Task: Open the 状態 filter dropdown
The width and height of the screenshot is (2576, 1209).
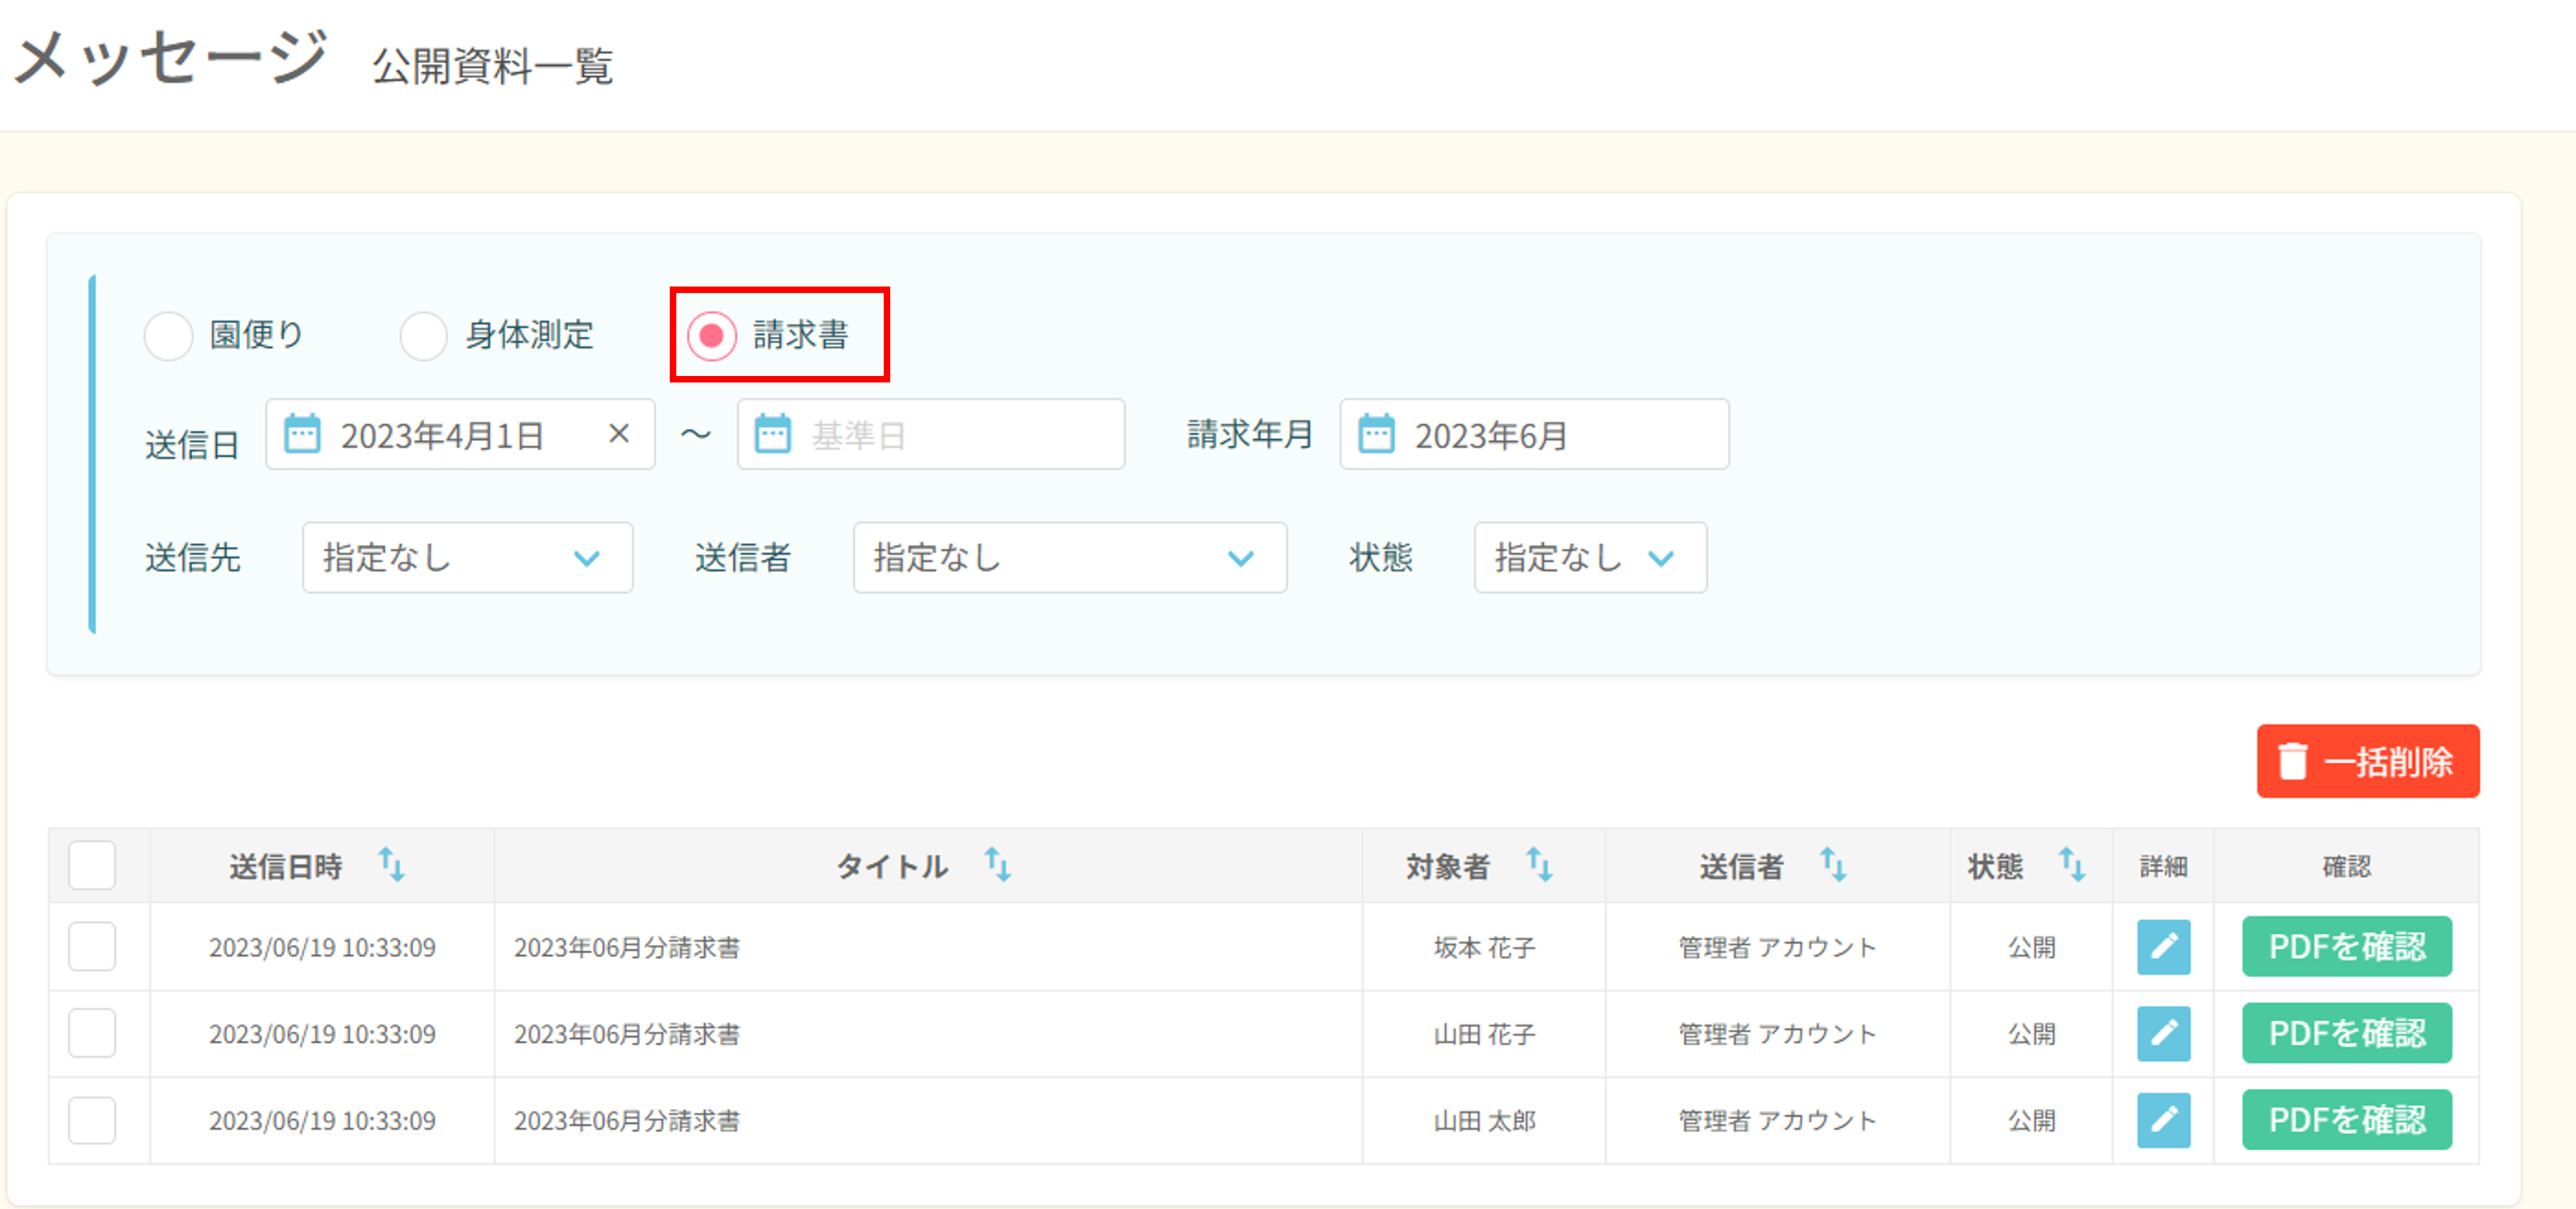Action: pos(1590,557)
